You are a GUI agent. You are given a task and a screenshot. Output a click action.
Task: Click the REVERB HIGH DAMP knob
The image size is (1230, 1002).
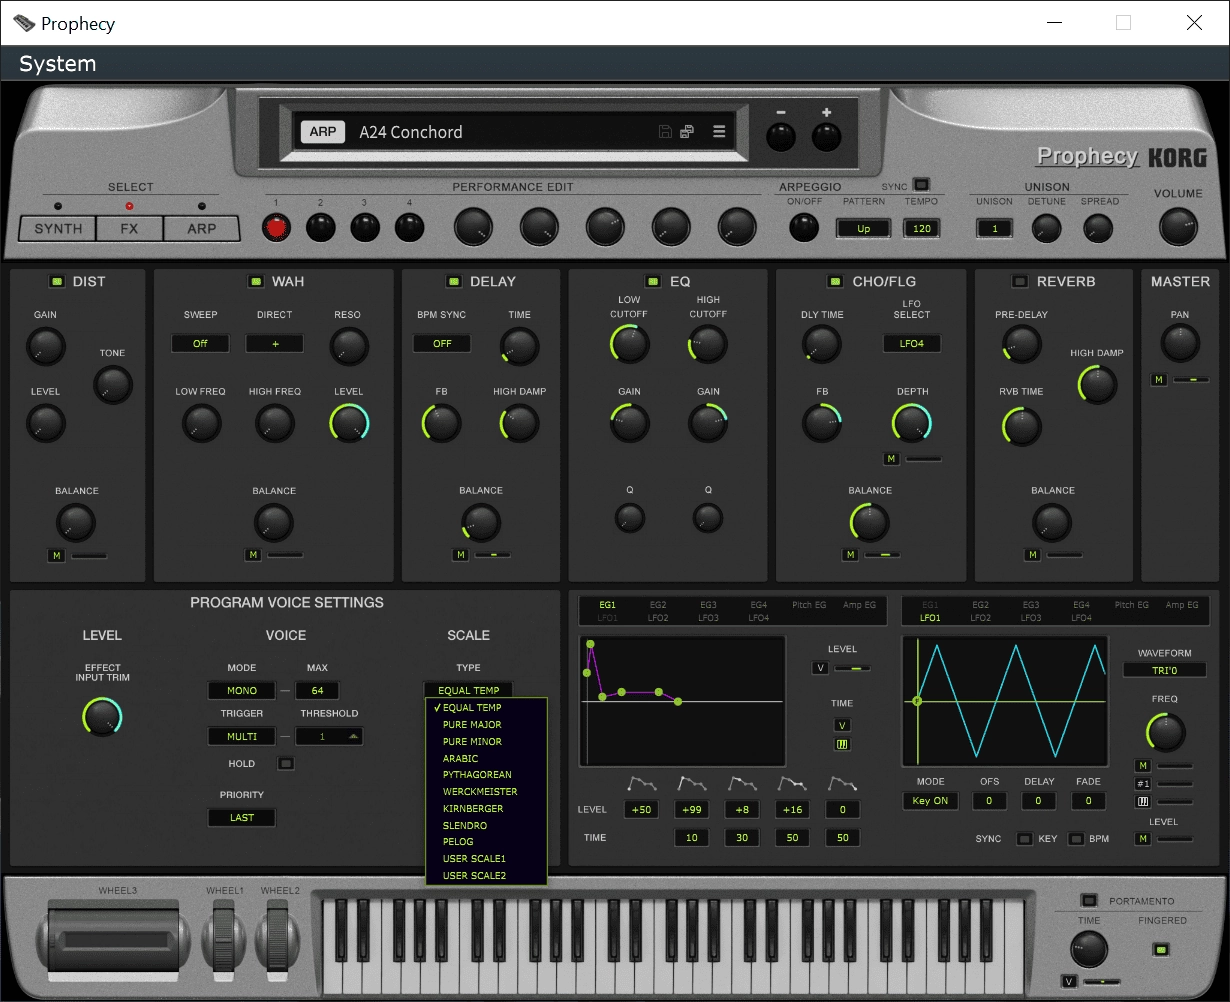pos(1097,384)
